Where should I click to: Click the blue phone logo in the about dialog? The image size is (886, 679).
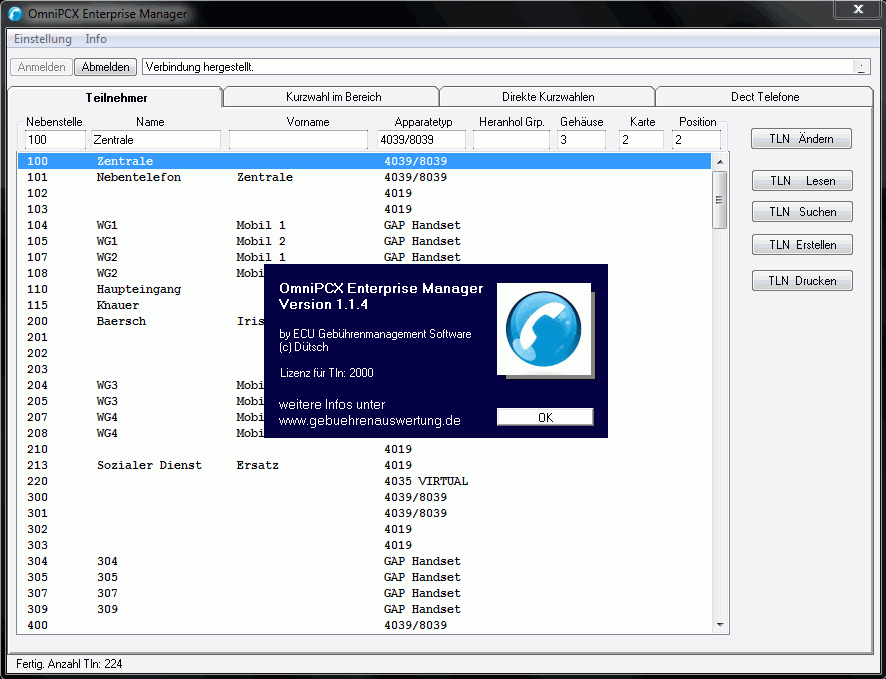point(544,329)
